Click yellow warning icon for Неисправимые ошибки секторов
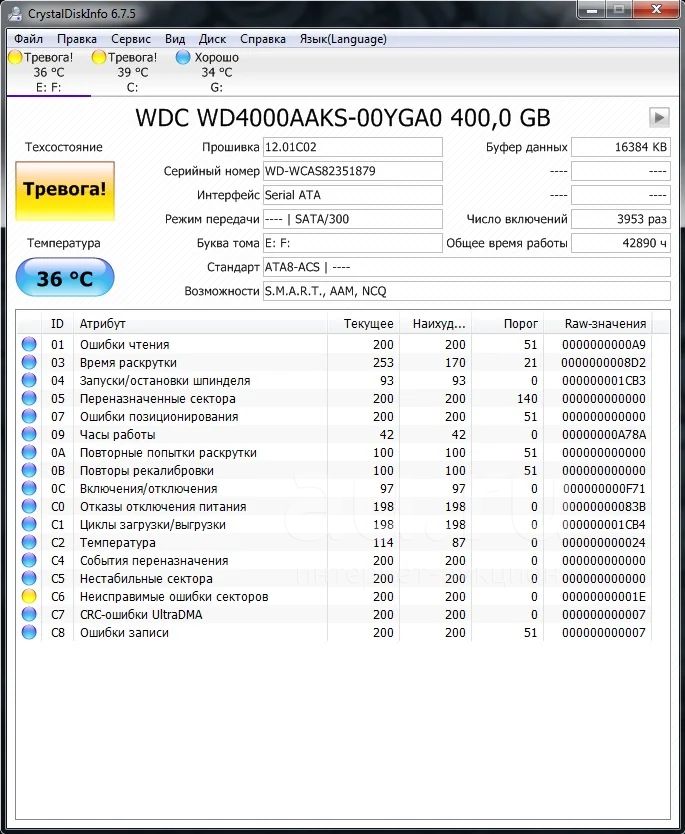 click(29, 597)
